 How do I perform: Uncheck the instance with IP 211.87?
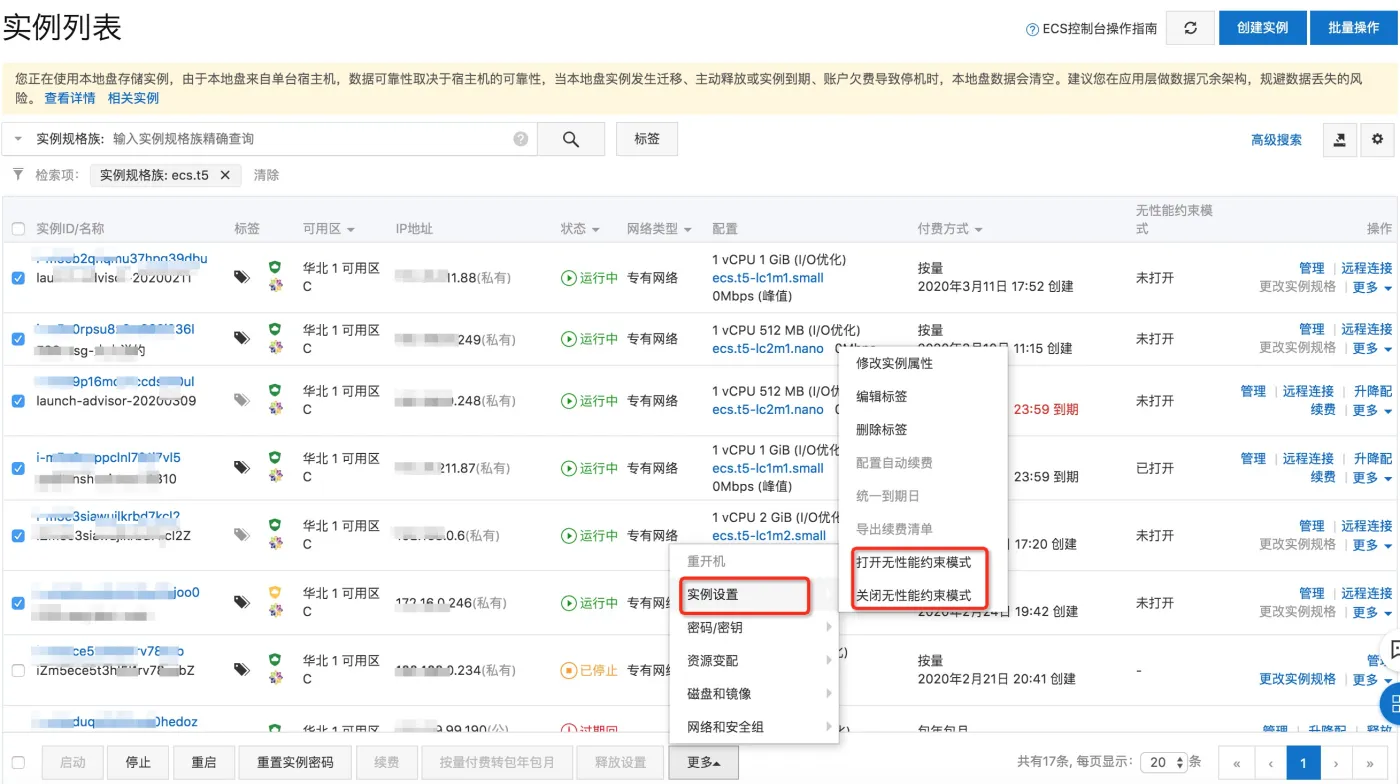18,468
